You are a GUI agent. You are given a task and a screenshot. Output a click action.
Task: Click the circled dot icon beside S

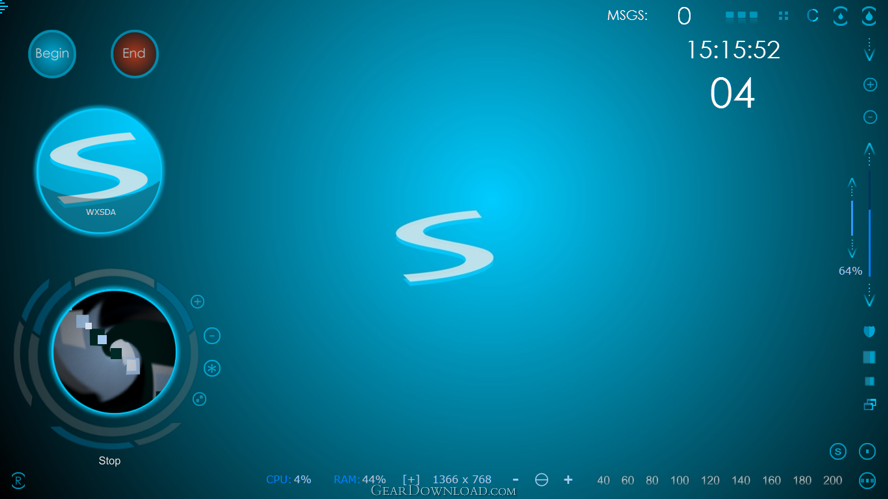867,451
